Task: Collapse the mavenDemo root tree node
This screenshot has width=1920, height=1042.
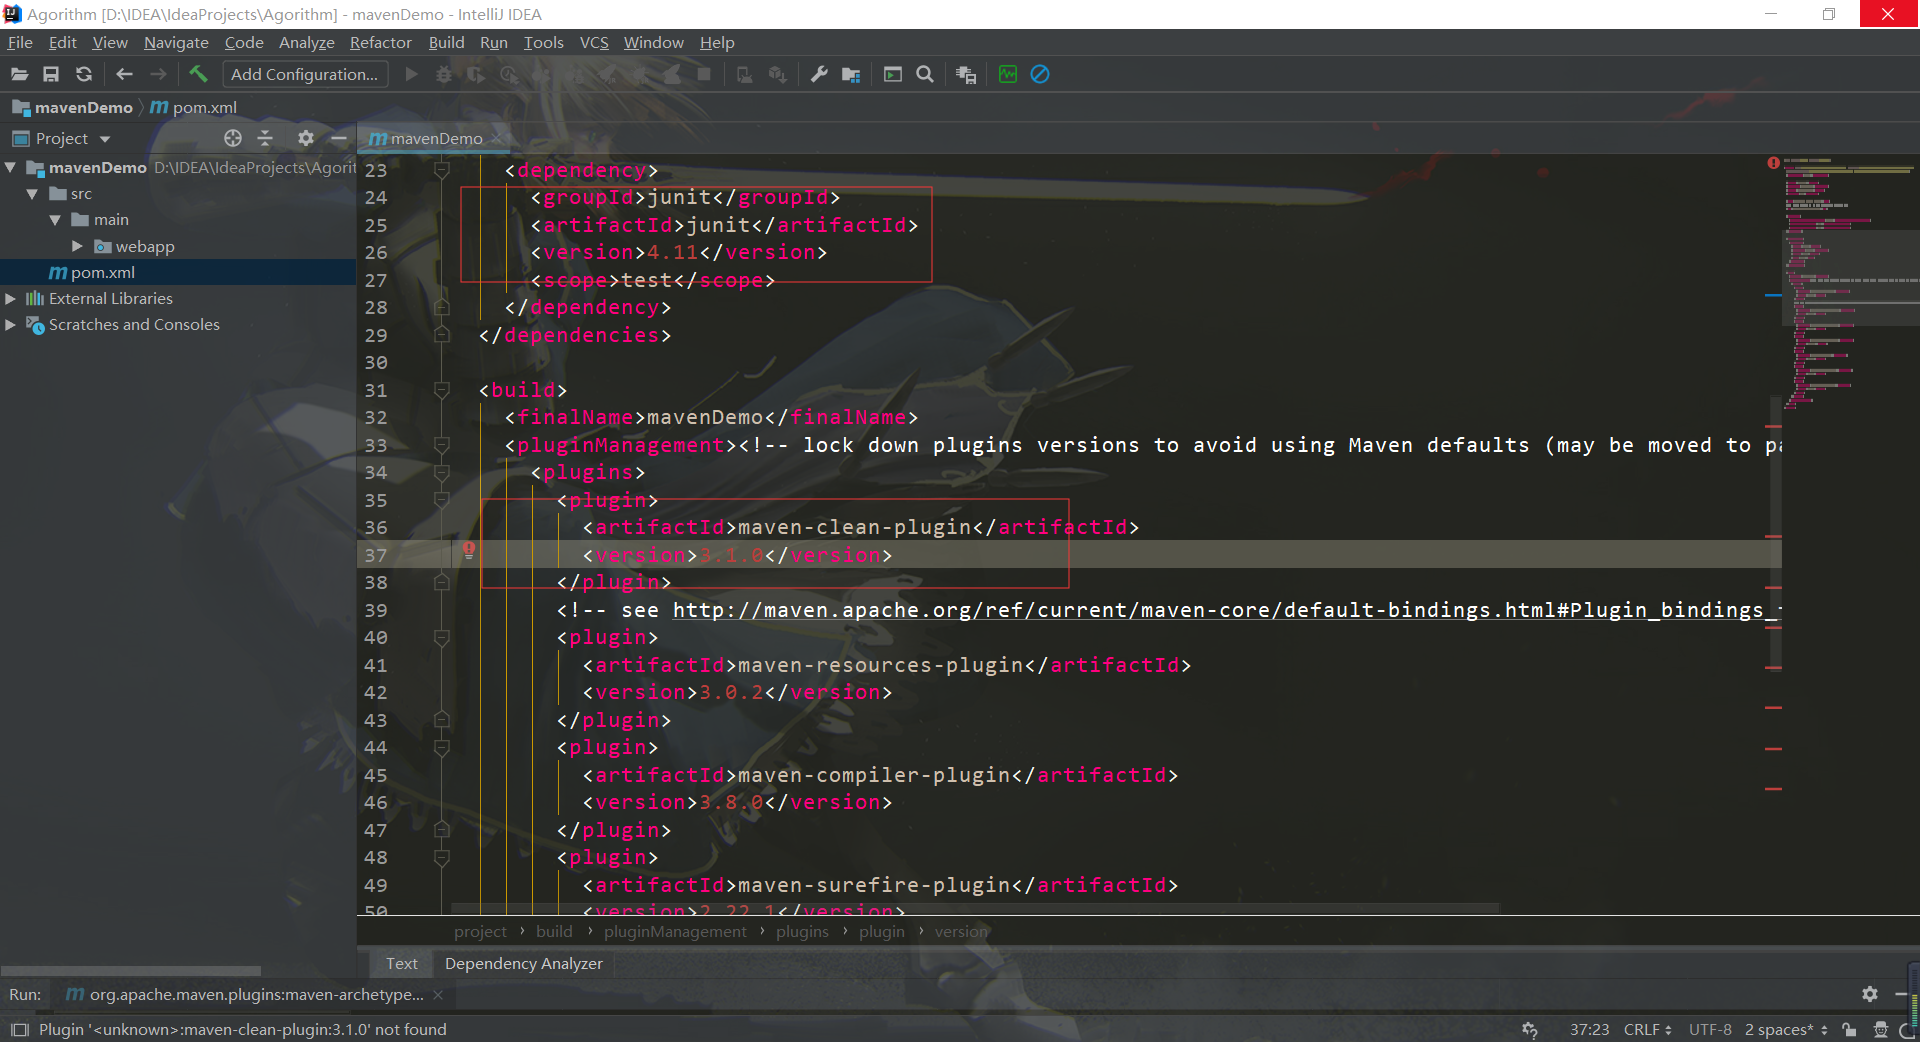Action: point(10,167)
